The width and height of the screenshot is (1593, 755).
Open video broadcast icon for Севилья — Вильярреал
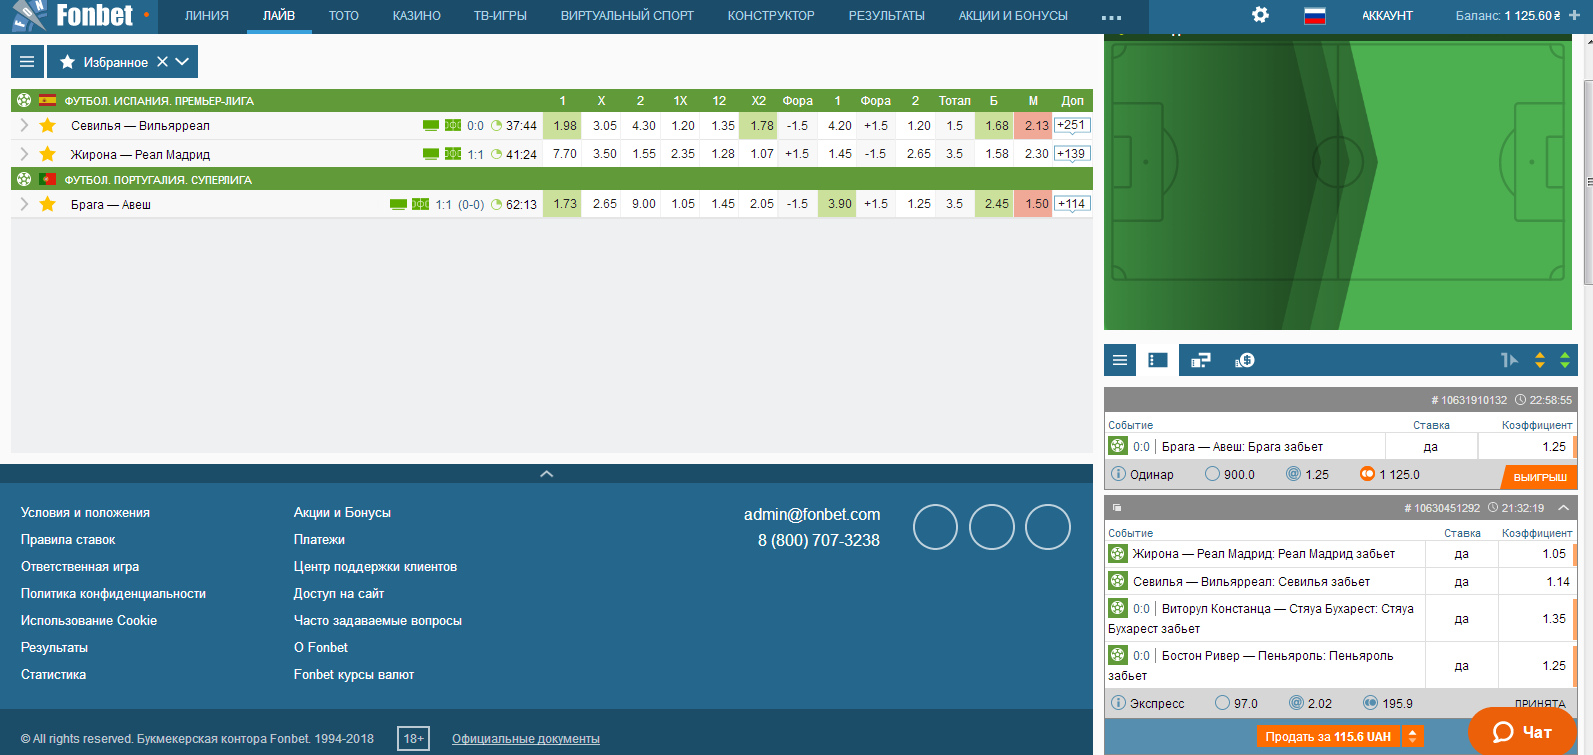[x=431, y=126]
